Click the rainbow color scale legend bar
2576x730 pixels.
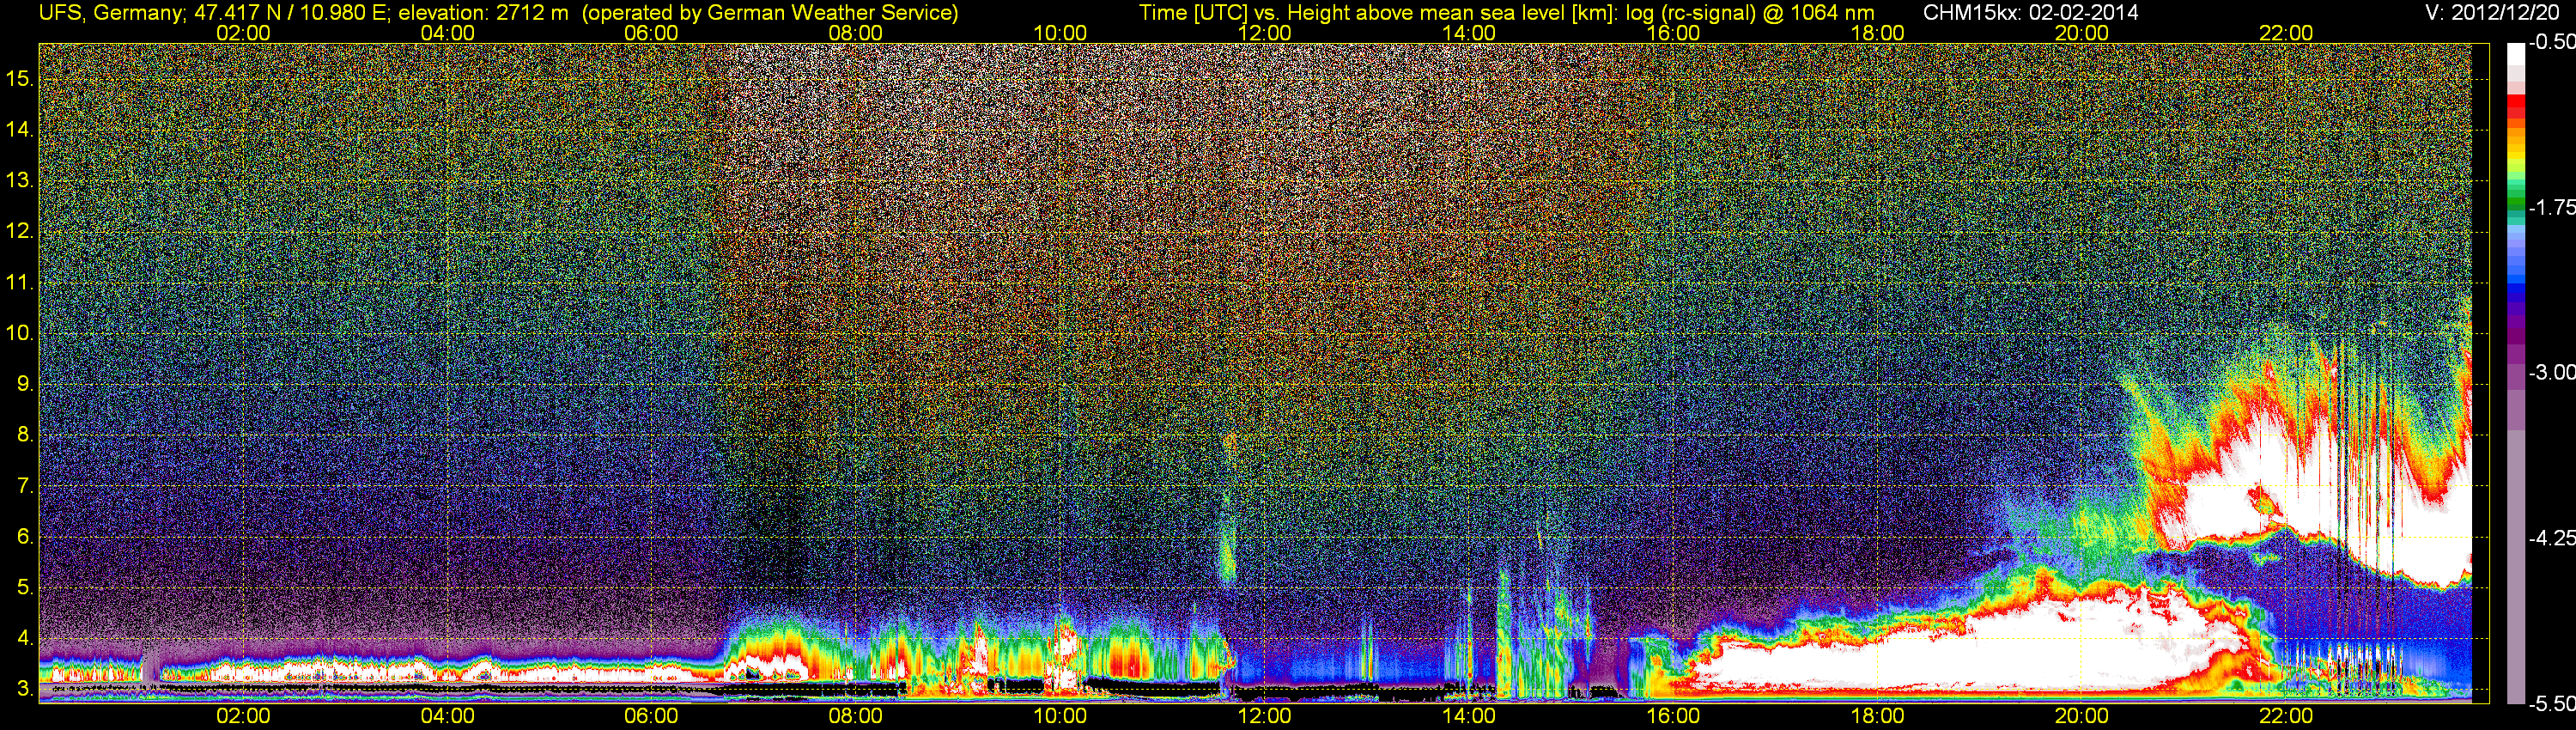point(2516,373)
